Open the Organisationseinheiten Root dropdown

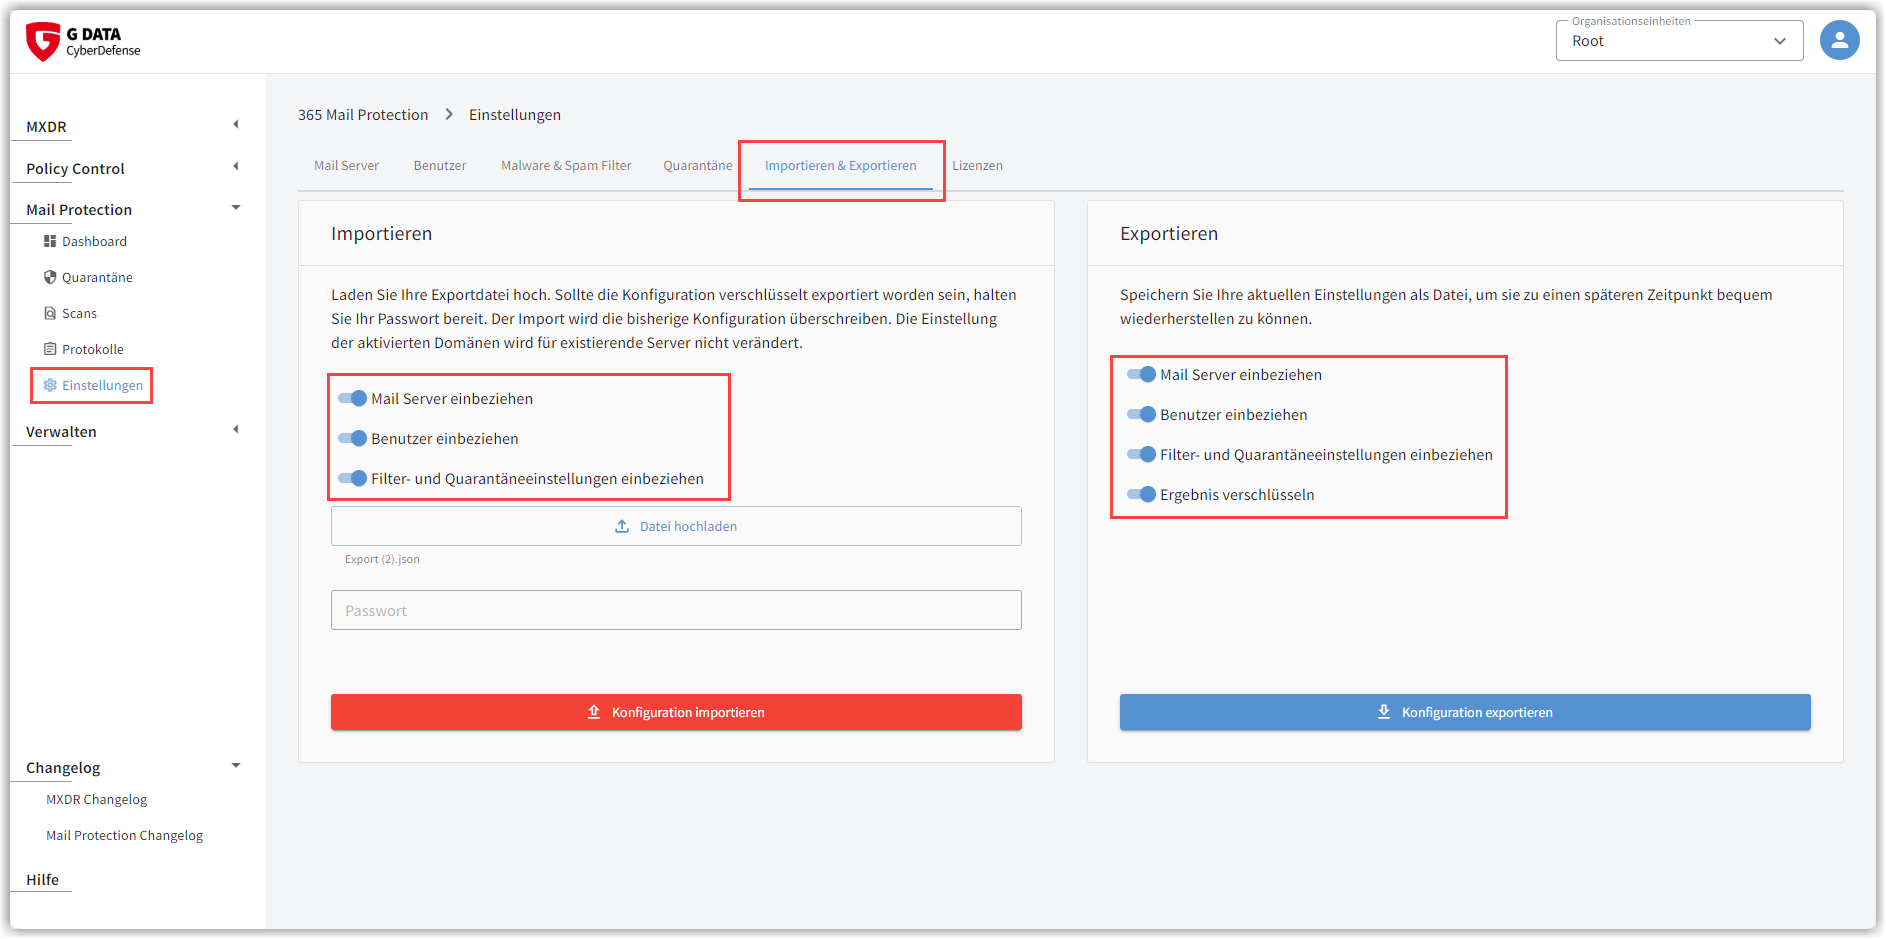click(x=1679, y=41)
